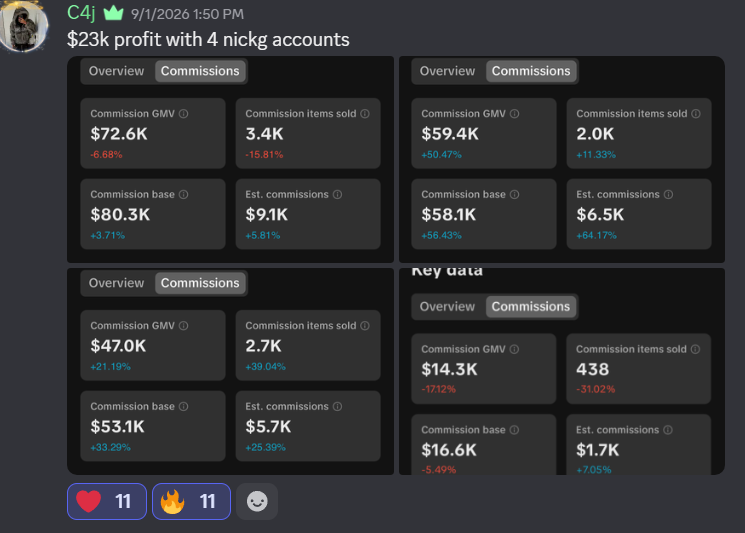Switch to Overview tab under Key data

tap(447, 306)
